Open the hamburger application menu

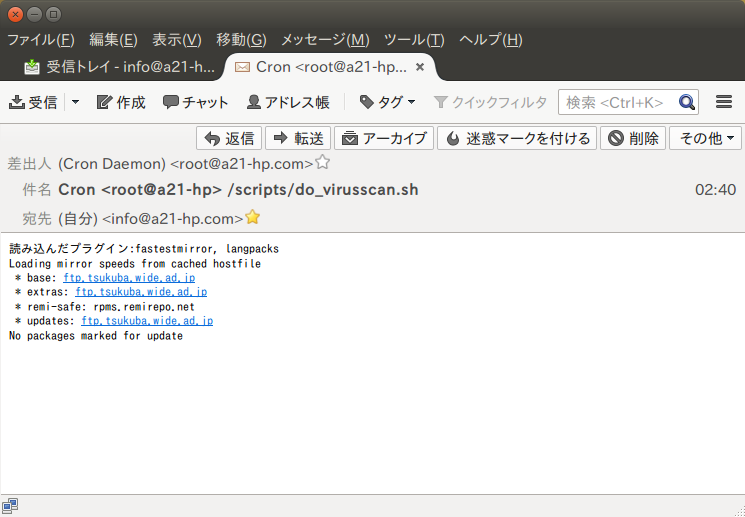click(x=724, y=102)
